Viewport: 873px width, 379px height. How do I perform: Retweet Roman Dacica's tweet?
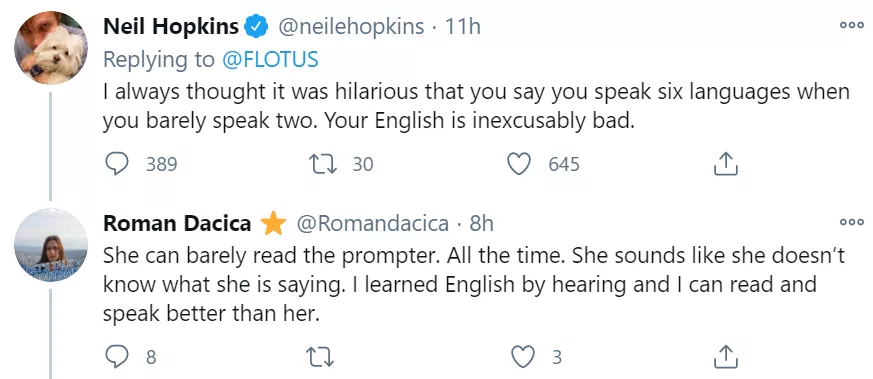click(x=321, y=357)
